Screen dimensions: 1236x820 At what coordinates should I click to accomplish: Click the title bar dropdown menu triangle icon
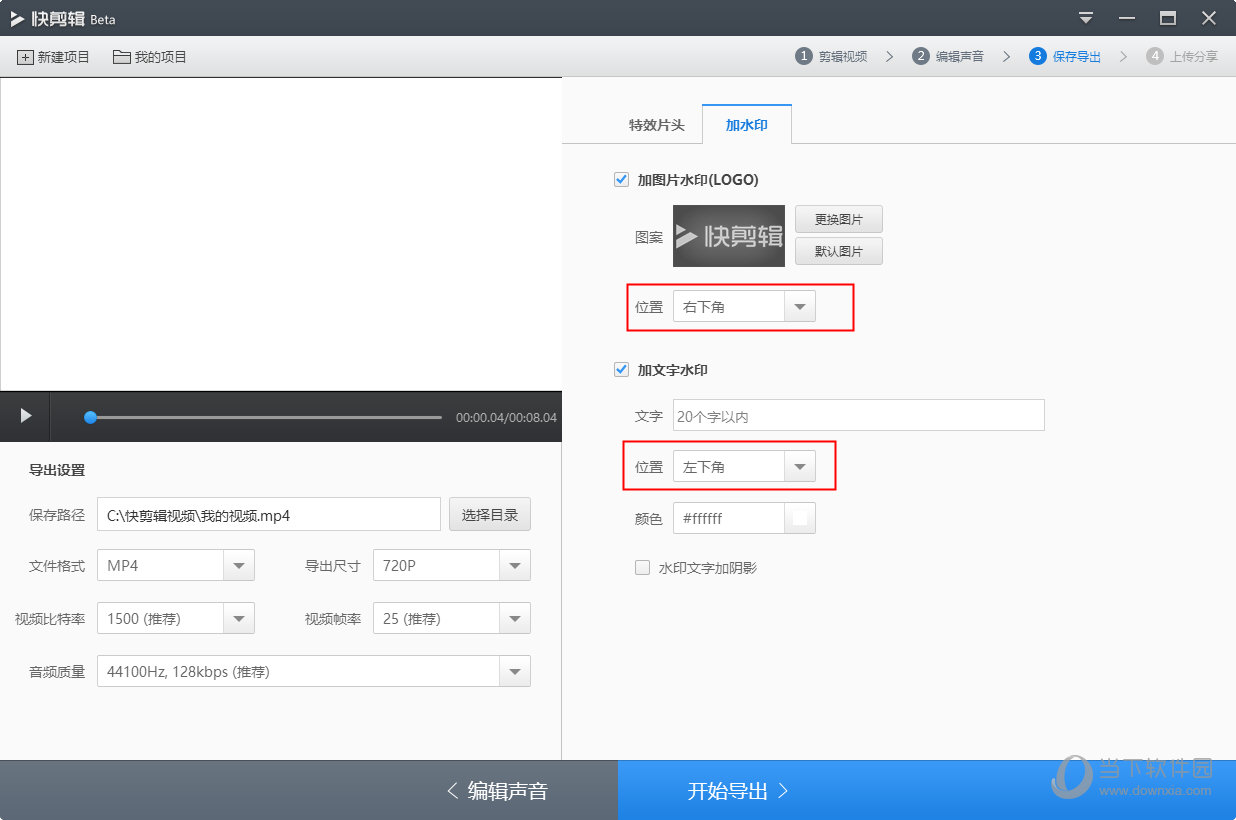click(x=1086, y=18)
